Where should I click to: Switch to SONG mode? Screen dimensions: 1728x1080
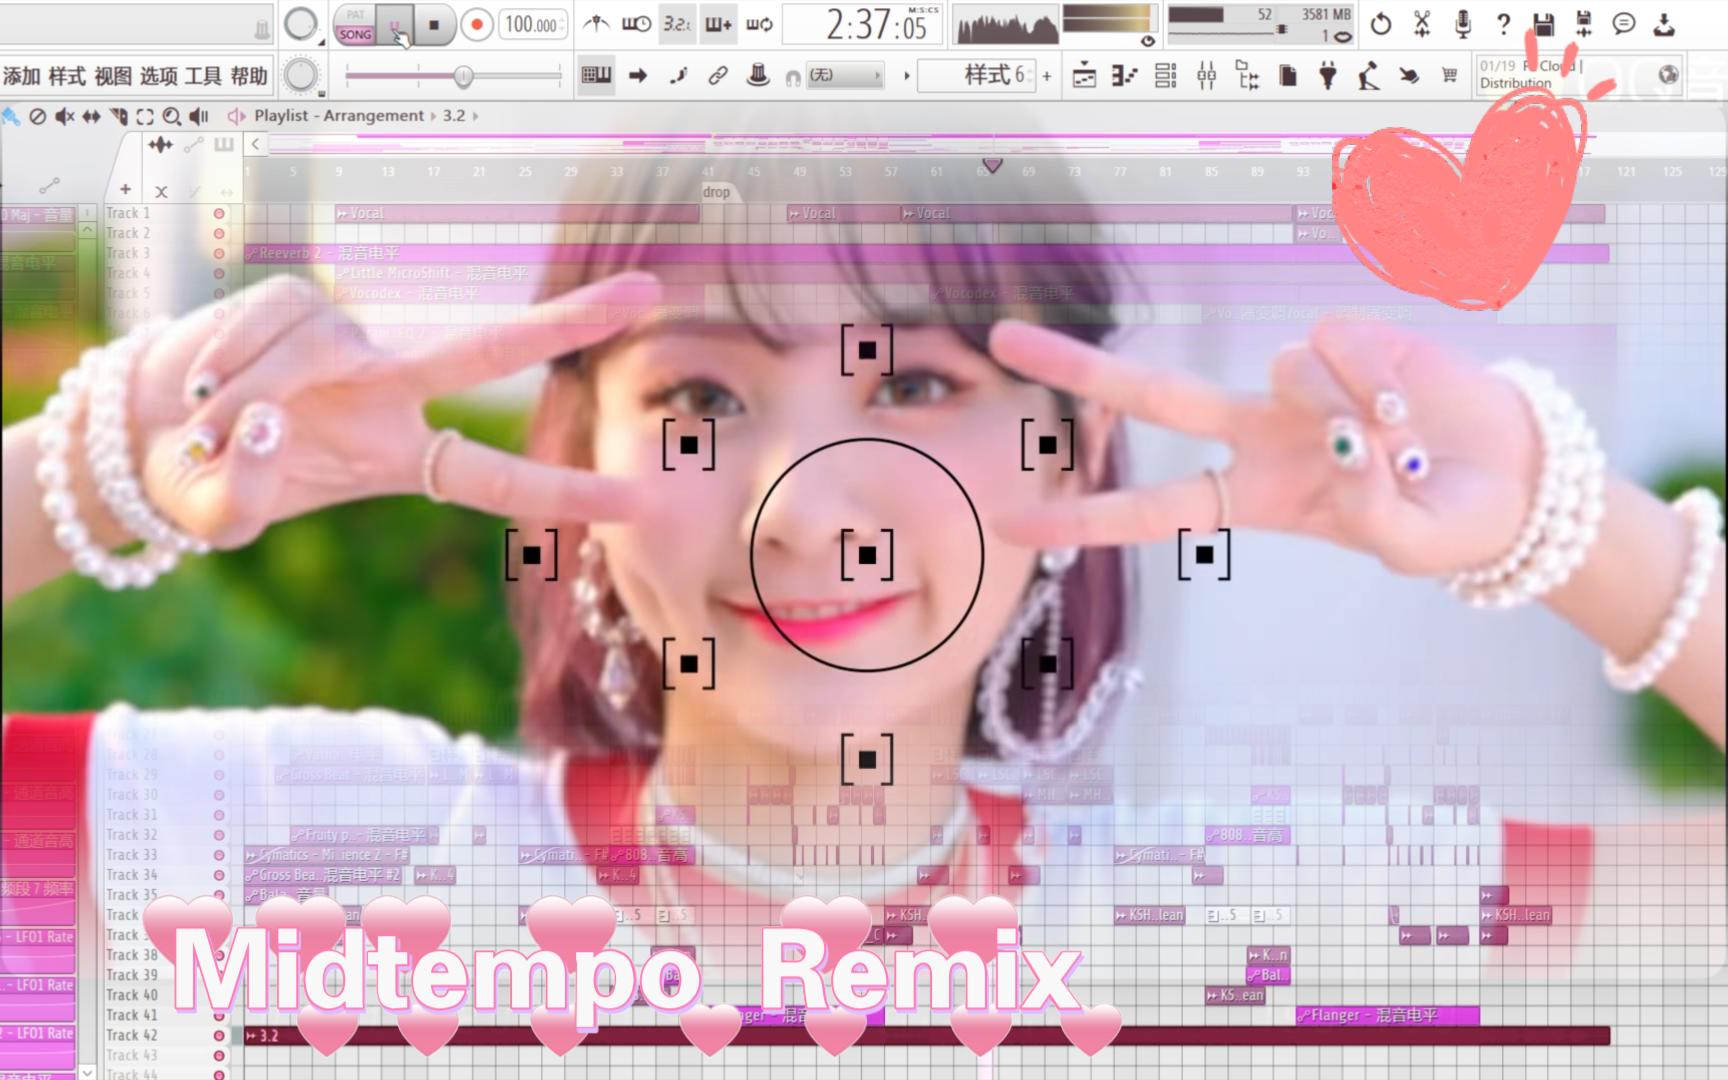pyautogui.click(x=355, y=34)
